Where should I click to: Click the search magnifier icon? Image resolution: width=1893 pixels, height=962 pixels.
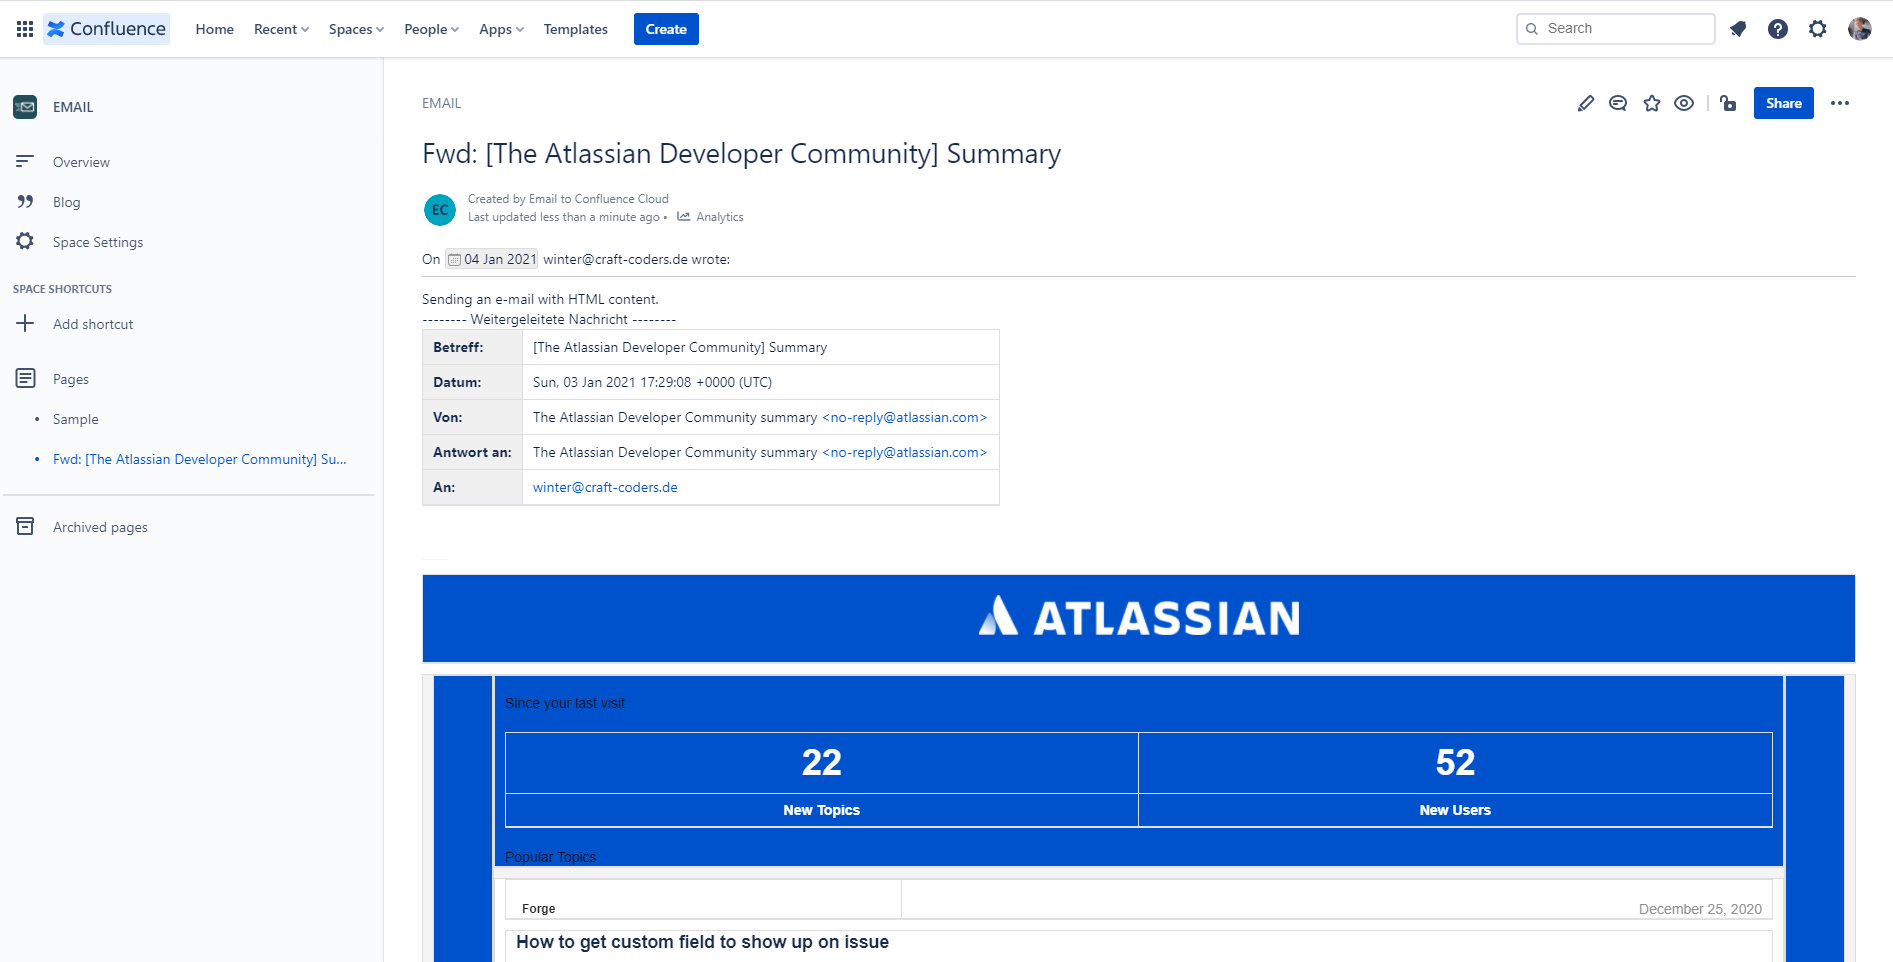pyautogui.click(x=1532, y=29)
